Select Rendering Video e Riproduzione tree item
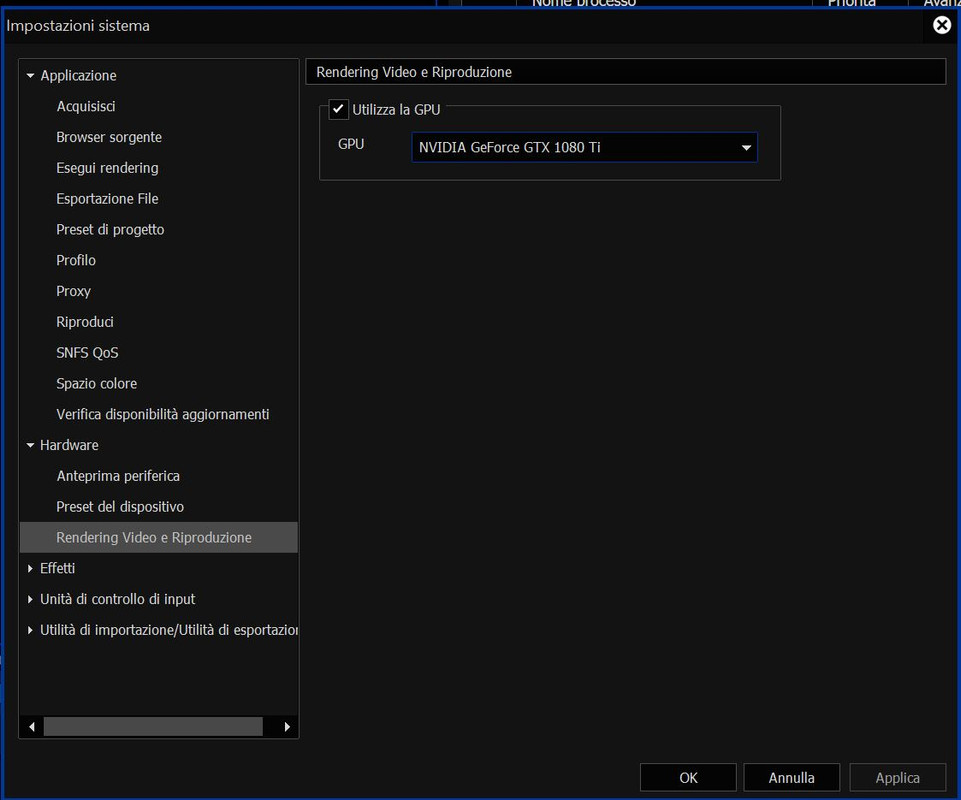 pos(159,538)
